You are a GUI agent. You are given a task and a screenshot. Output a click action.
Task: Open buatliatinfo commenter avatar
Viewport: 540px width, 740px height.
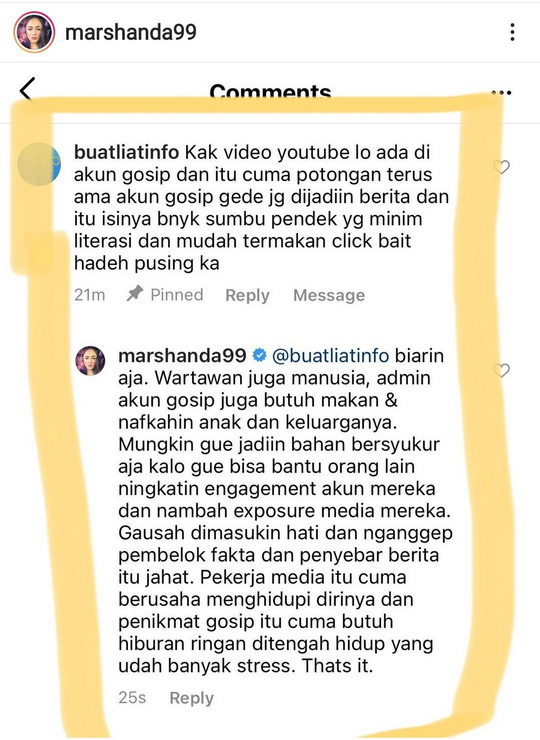(40, 164)
